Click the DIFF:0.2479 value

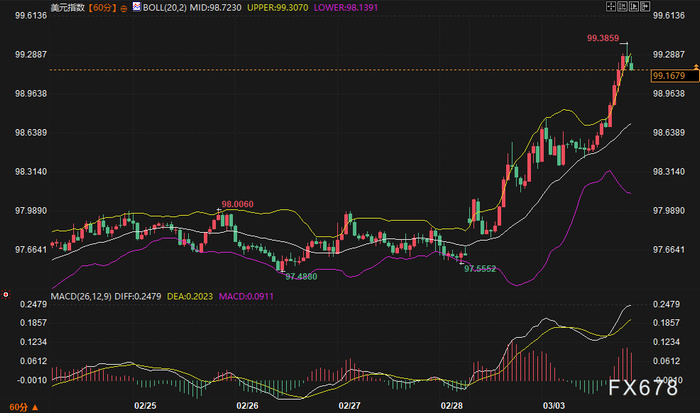pyautogui.click(x=138, y=296)
